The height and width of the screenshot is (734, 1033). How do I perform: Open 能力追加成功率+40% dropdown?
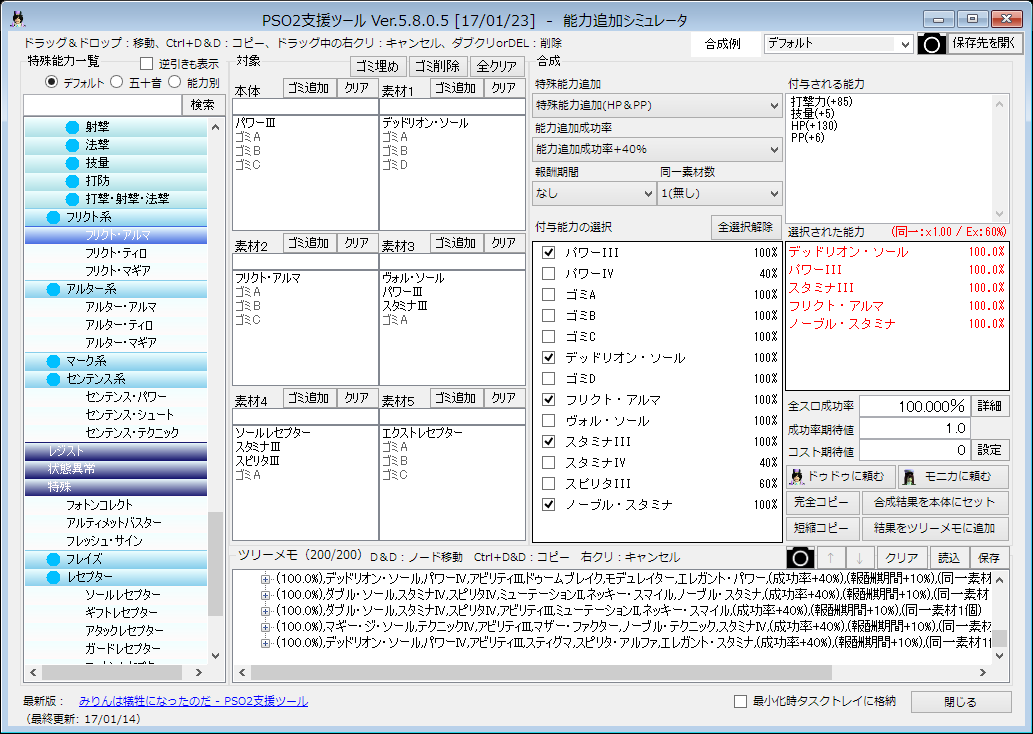coord(657,150)
